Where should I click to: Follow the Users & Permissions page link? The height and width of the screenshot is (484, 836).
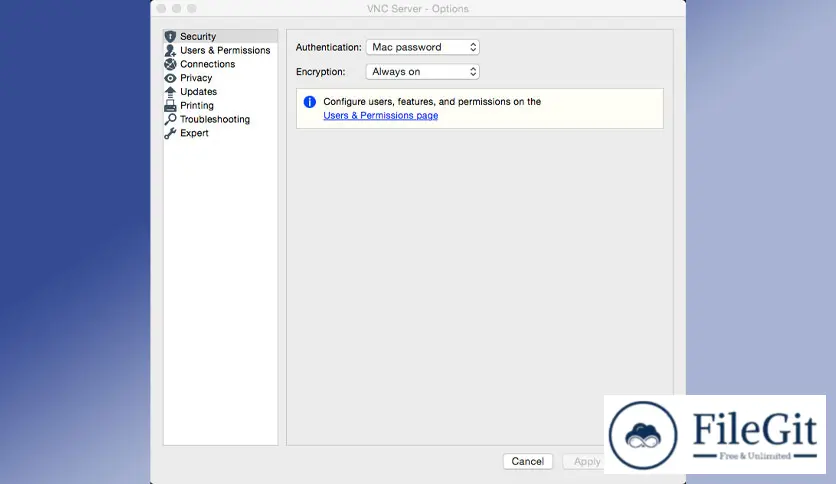[x=381, y=116]
